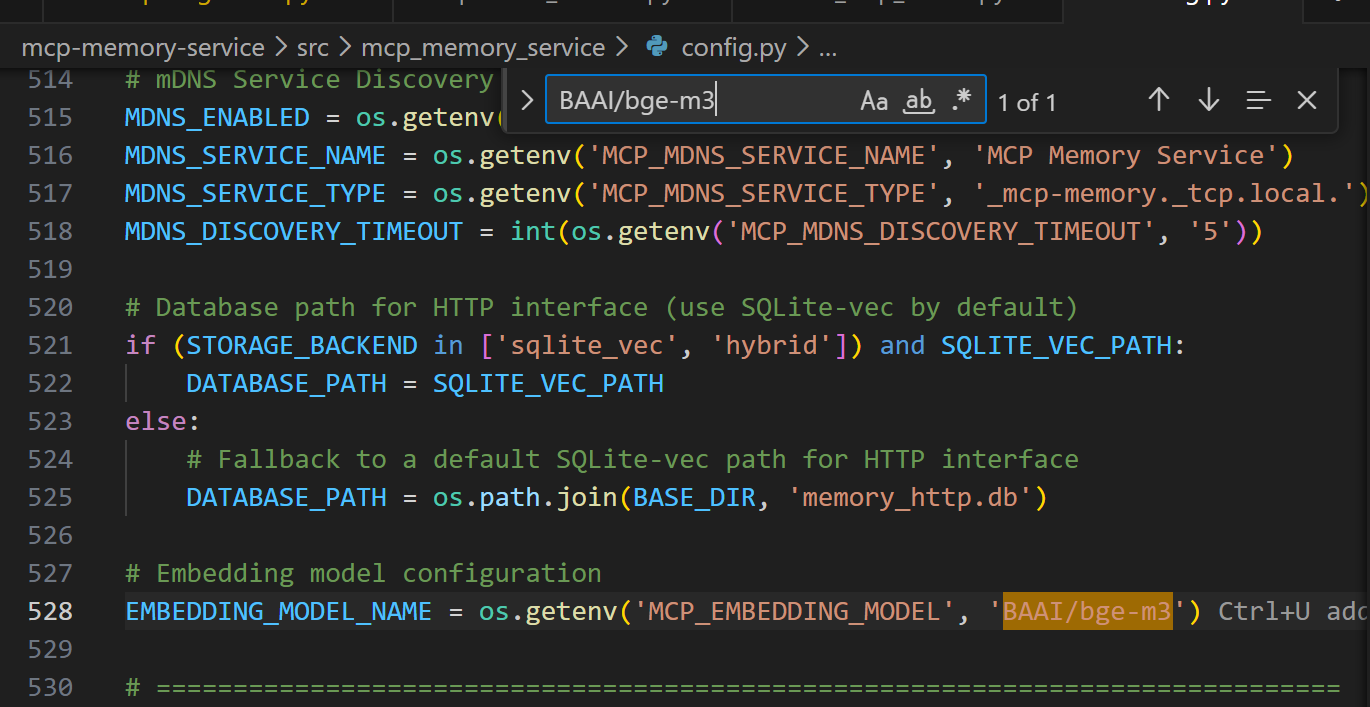The height and width of the screenshot is (707, 1370).
Task: Click '# Database path for HTTP interface' comment
Action: [602, 307]
